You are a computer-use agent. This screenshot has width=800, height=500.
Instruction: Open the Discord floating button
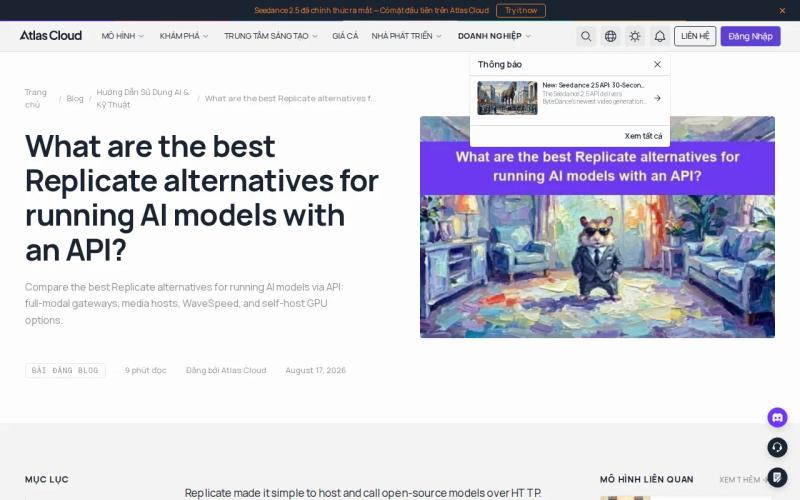[777, 417]
